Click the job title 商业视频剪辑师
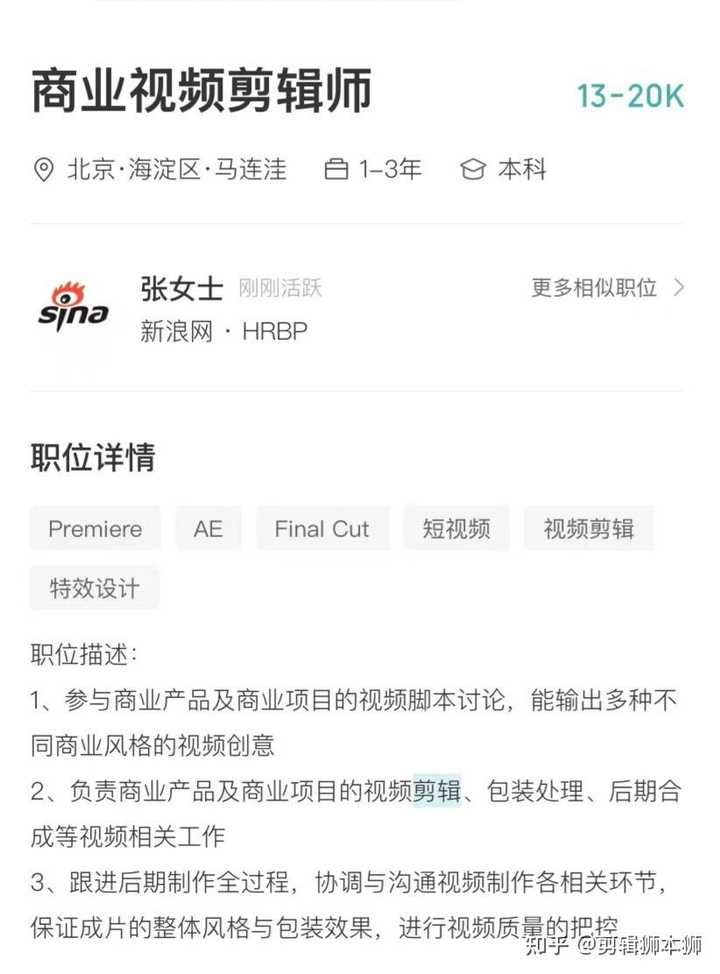The image size is (720, 974). tap(201, 91)
